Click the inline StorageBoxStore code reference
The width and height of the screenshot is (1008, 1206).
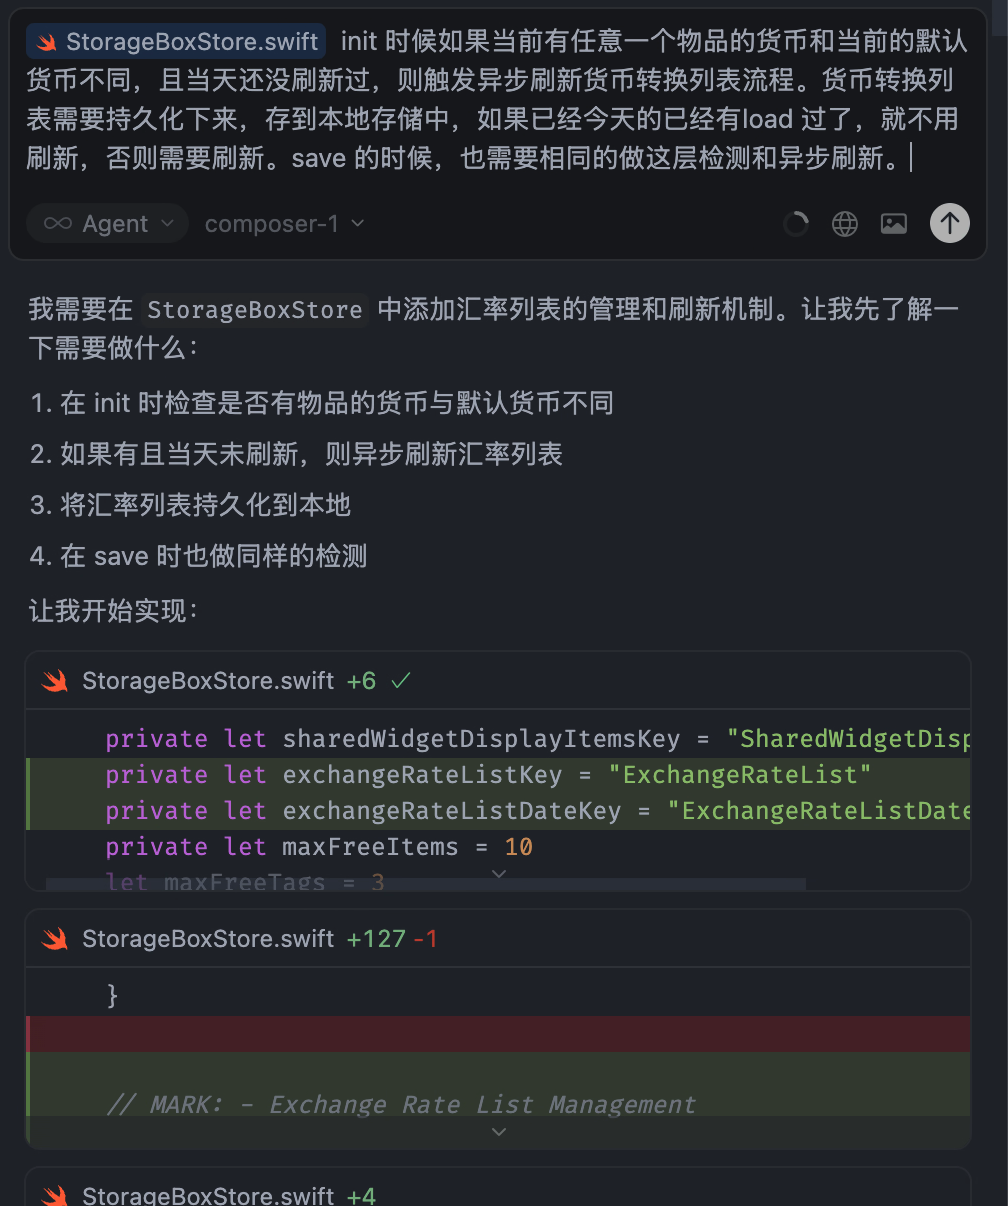click(254, 310)
